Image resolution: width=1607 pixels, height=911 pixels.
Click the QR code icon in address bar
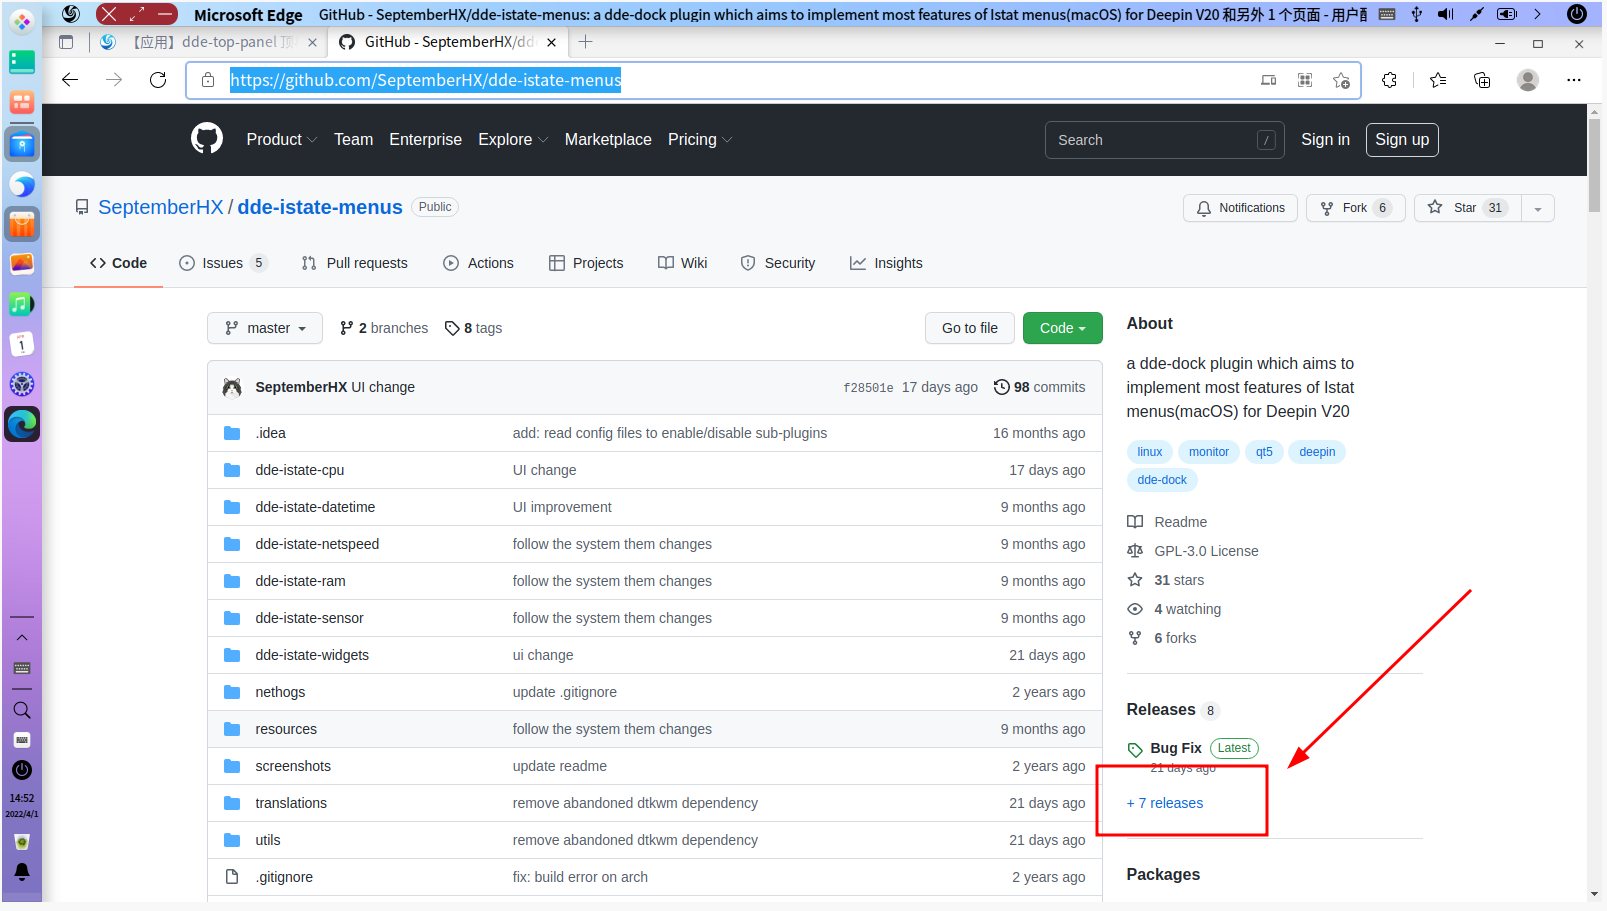click(1305, 80)
